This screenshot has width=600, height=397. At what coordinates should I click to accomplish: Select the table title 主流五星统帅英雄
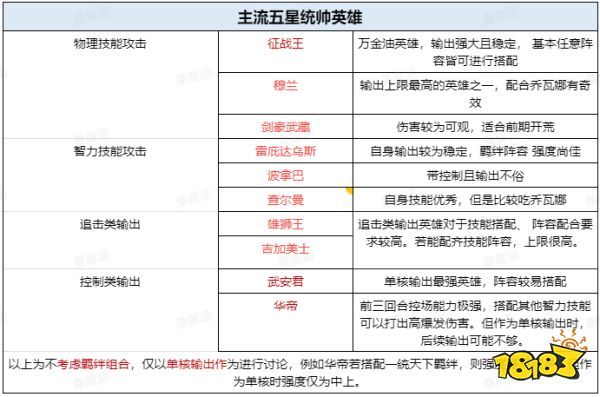300,17
